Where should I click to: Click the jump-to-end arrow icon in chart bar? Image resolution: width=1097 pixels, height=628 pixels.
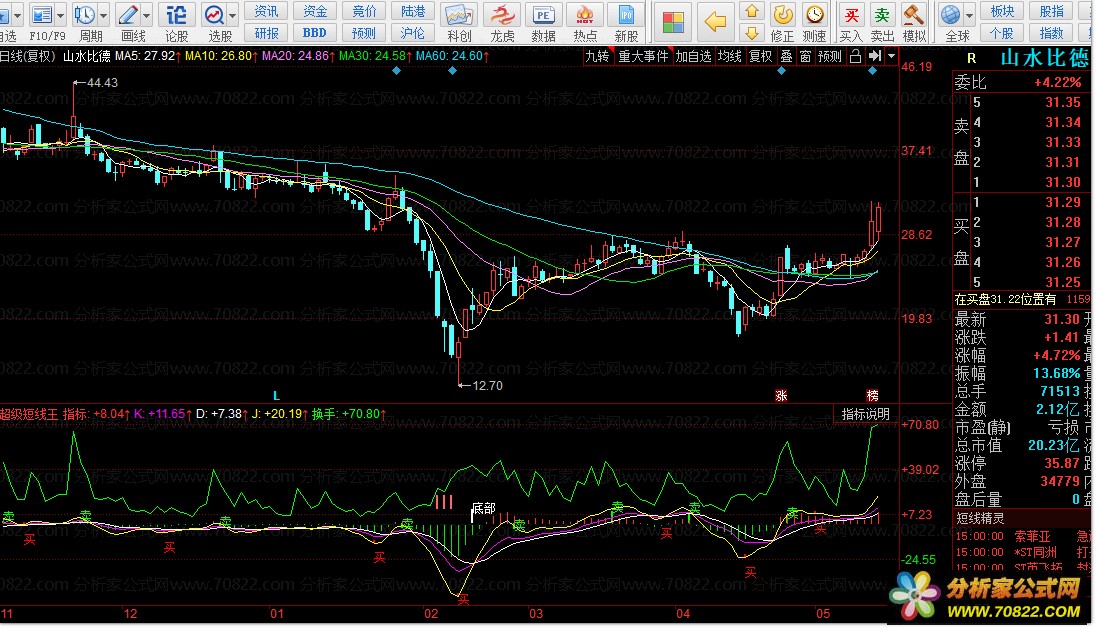(x=875, y=56)
